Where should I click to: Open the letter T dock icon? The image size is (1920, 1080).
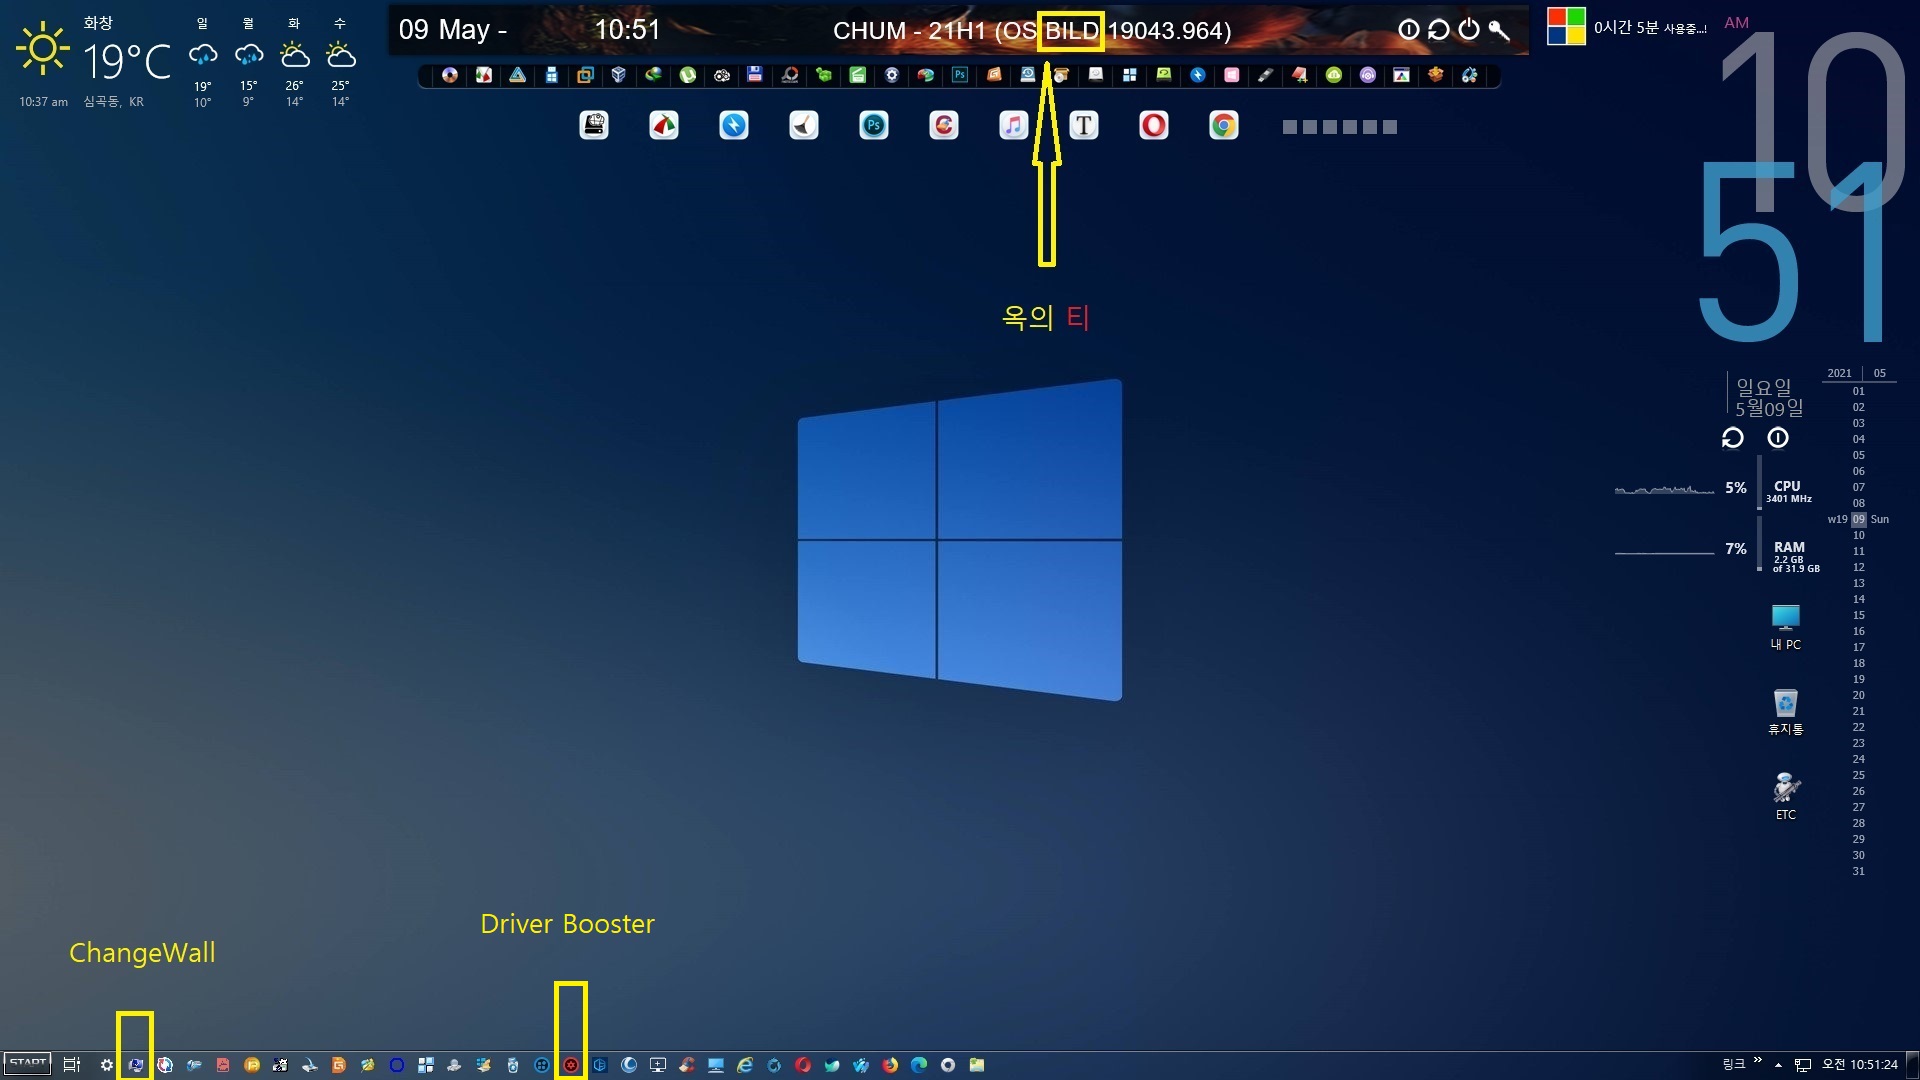[1084, 126]
